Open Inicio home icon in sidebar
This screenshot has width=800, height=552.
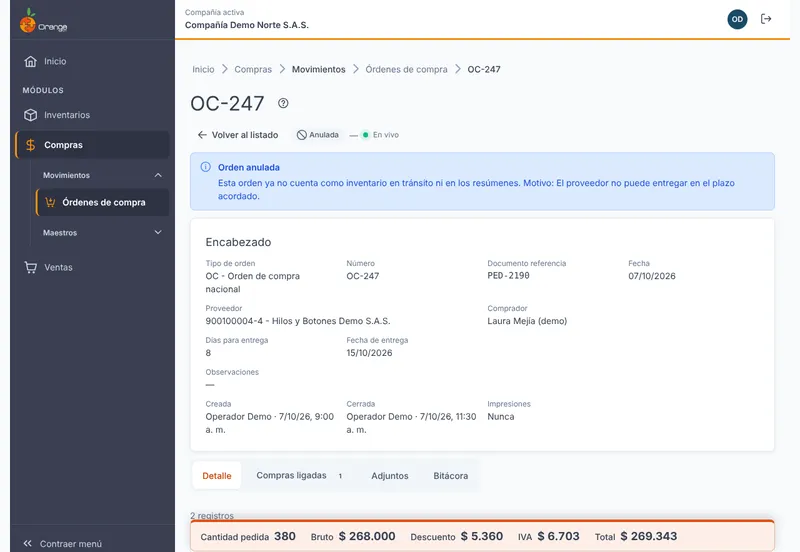pos(31,61)
